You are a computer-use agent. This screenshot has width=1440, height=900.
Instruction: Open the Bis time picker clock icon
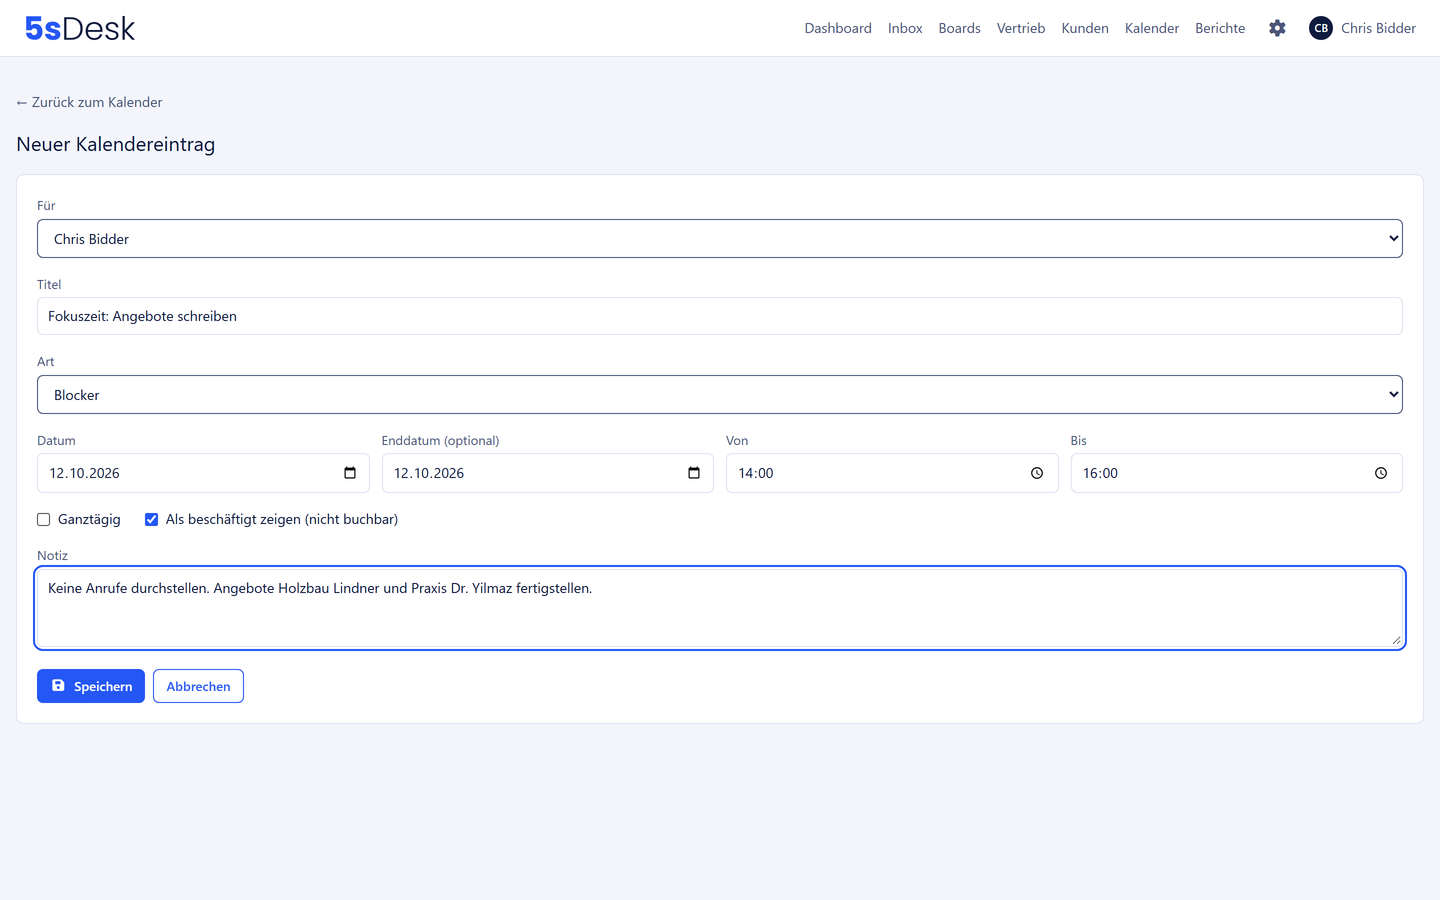click(1381, 473)
